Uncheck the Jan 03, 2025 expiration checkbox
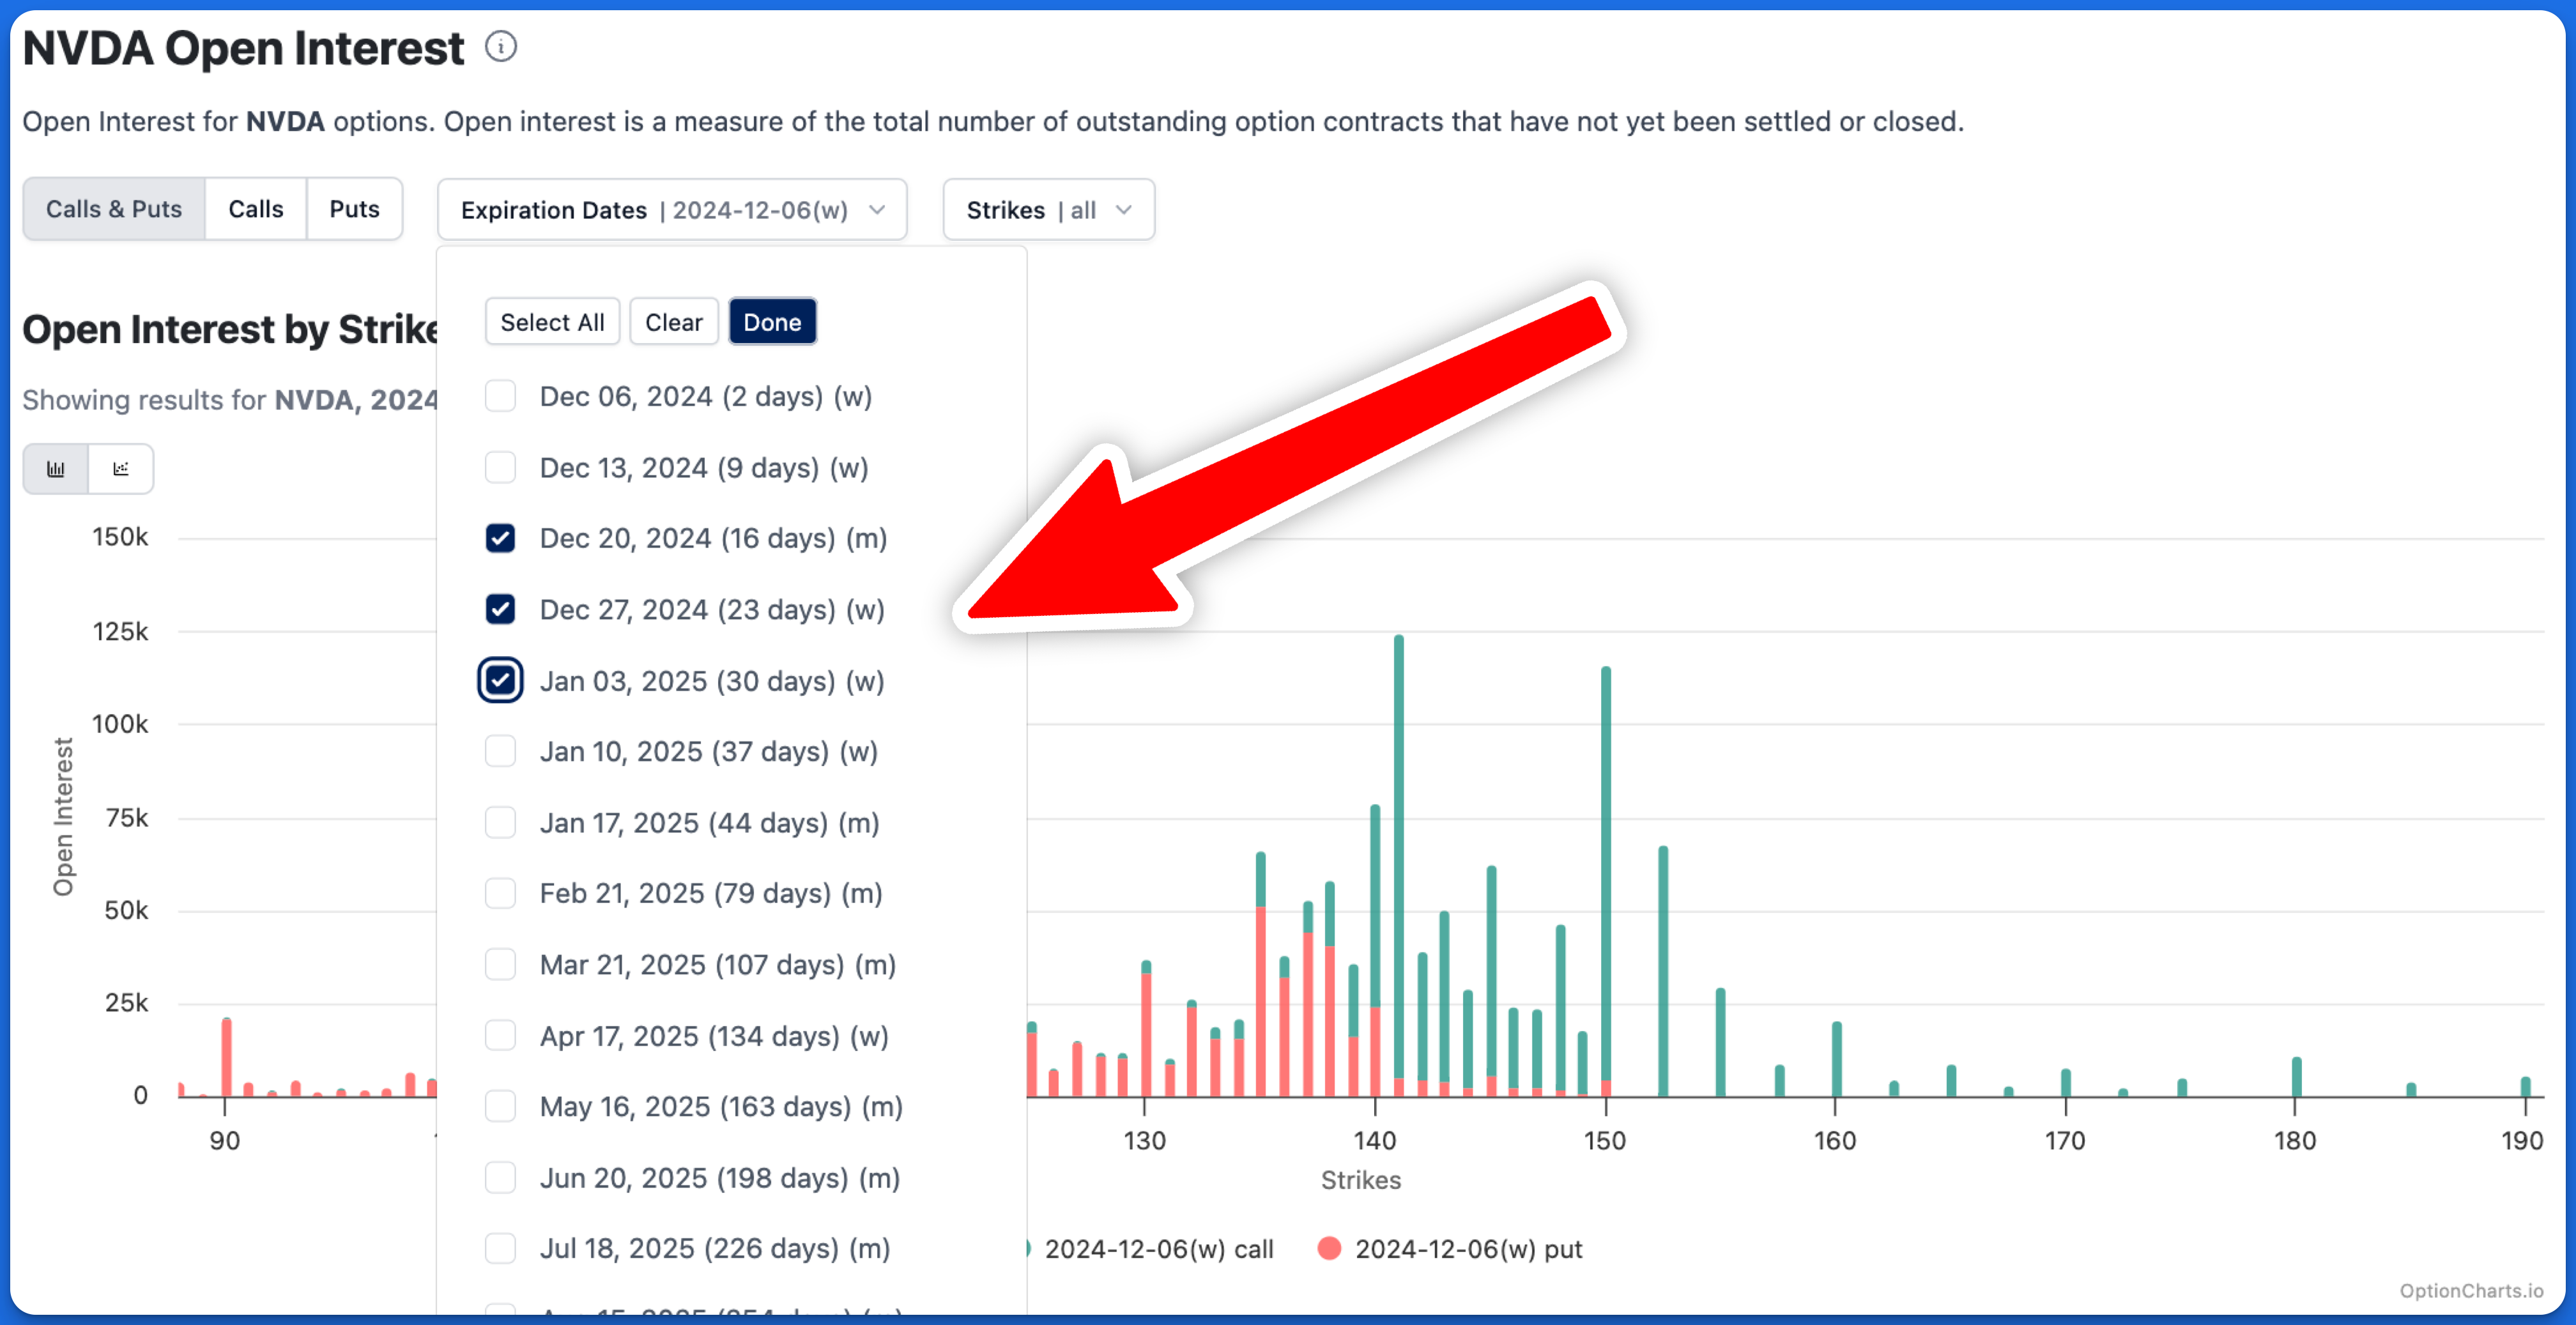This screenshot has height=1325, width=2576. pos(500,681)
